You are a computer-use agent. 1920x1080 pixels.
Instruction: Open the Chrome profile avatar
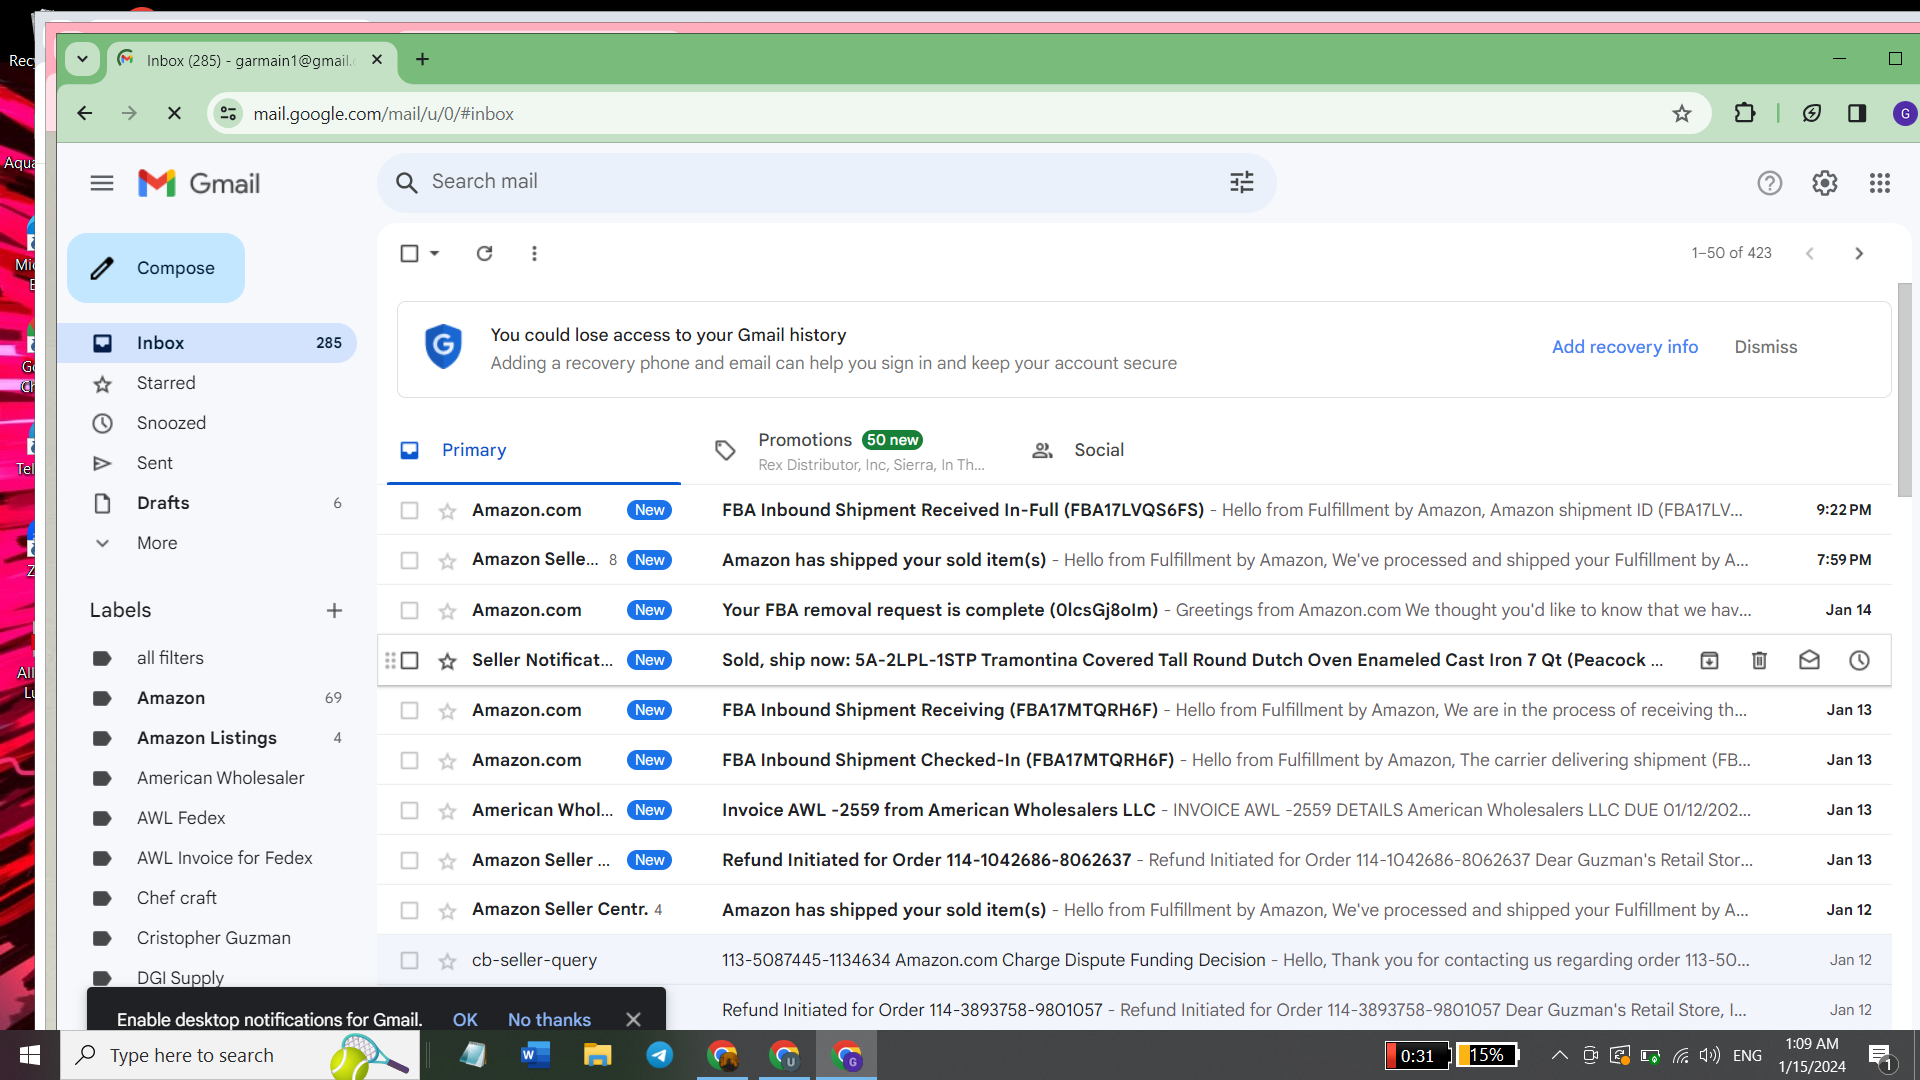[1905, 113]
